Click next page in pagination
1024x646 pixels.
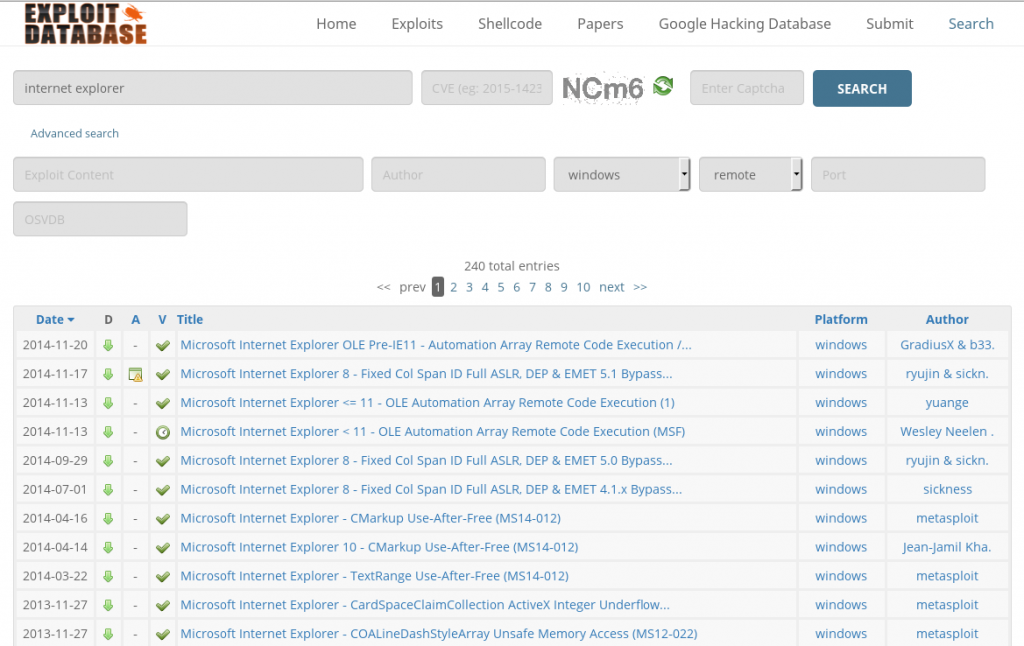click(x=611, y=287)
